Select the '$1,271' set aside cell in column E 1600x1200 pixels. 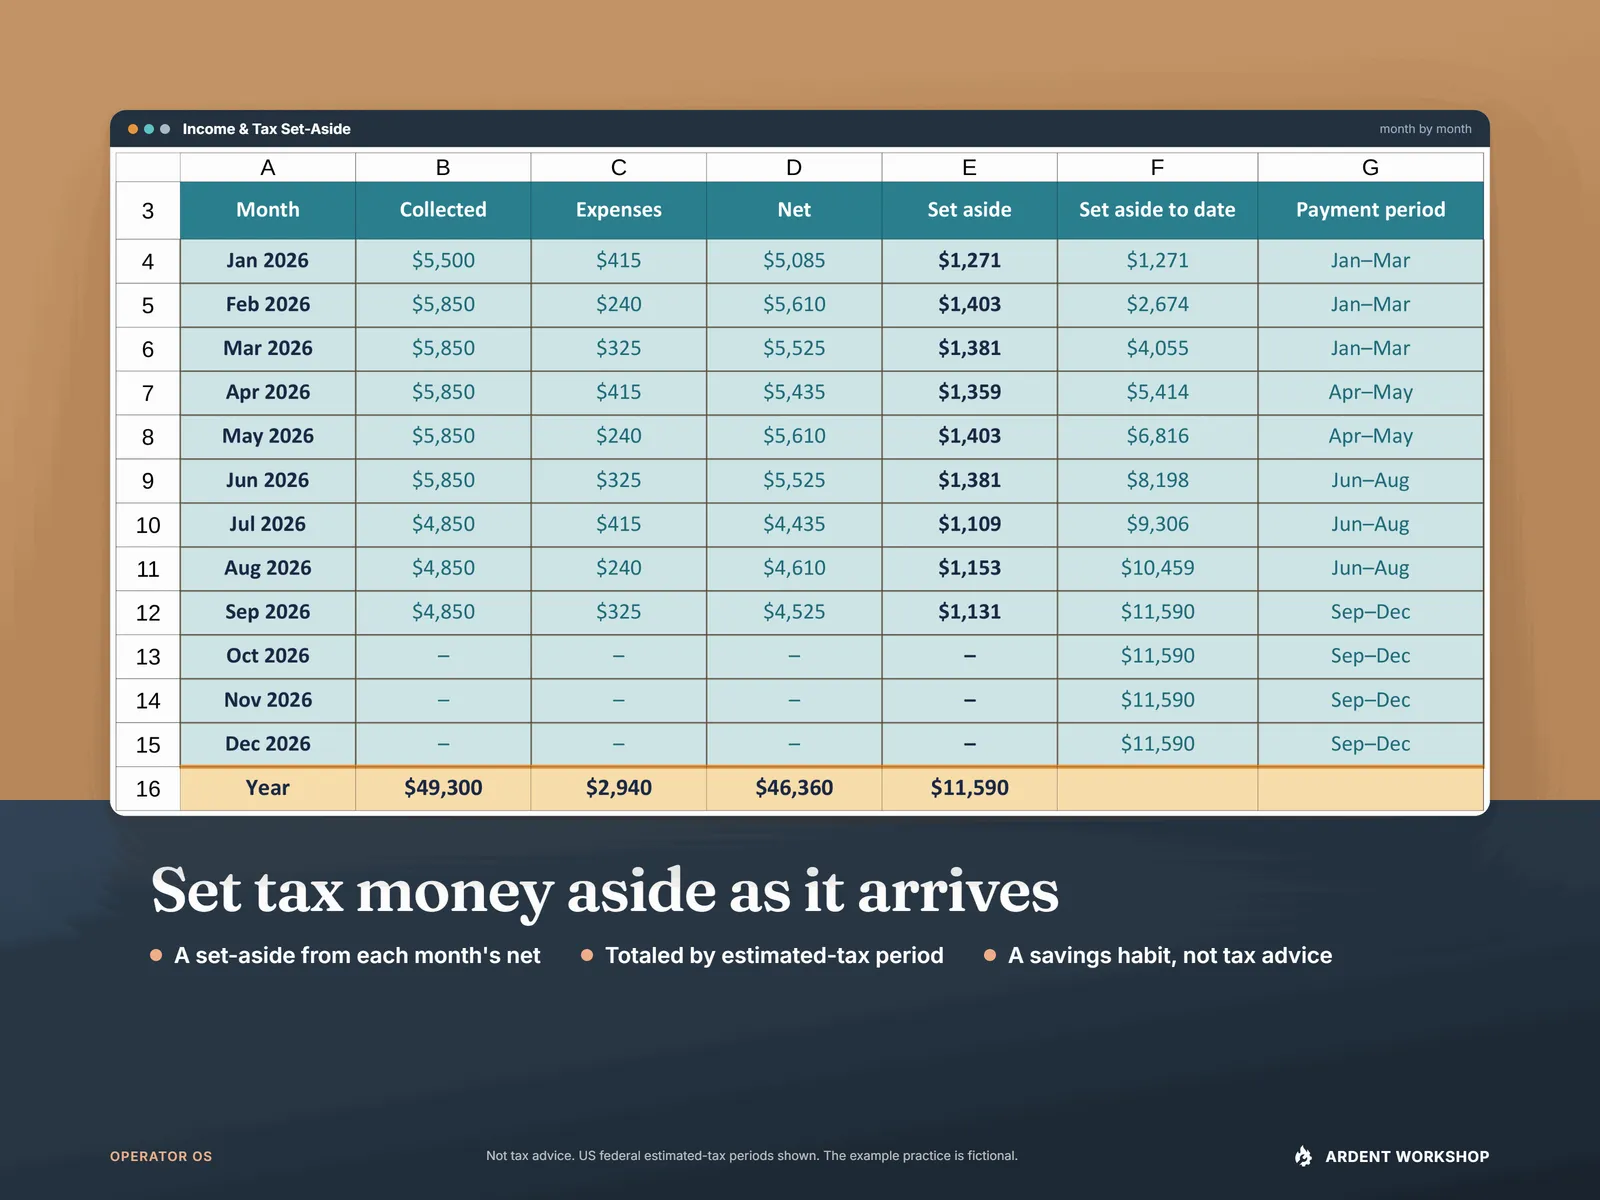click(x=969, y=261)
